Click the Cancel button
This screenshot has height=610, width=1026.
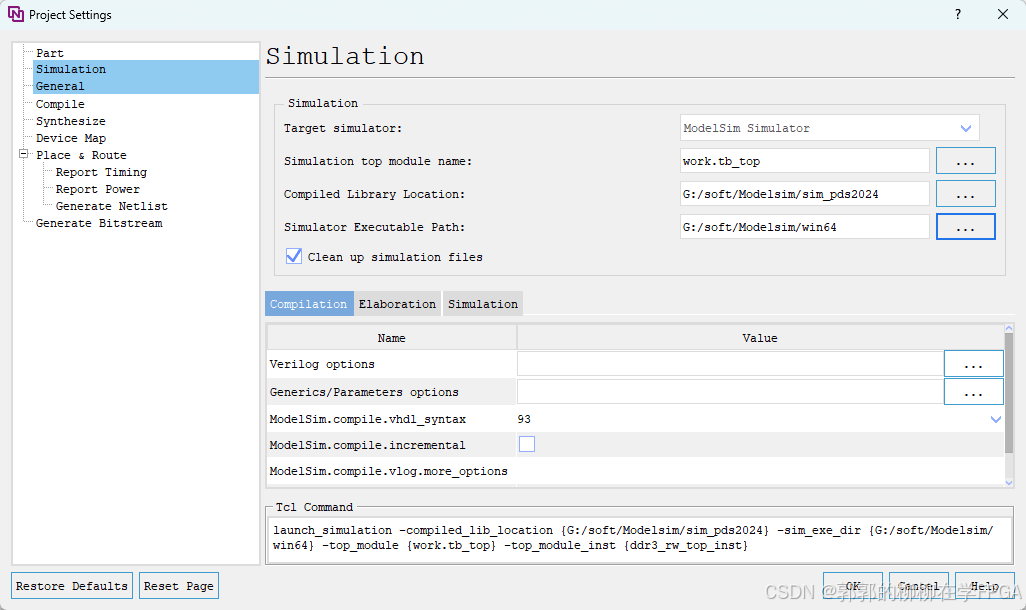point(919,586)
